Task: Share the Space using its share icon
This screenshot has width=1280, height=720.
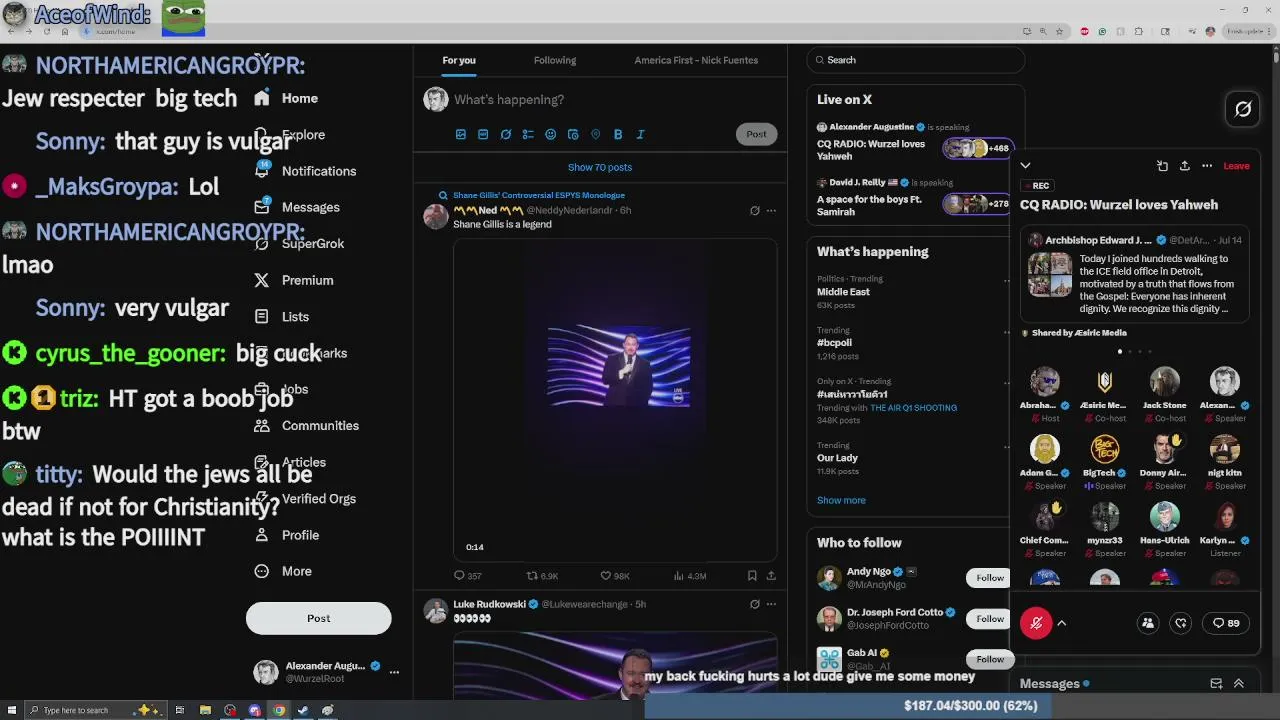Action: tap(1185, 166)
